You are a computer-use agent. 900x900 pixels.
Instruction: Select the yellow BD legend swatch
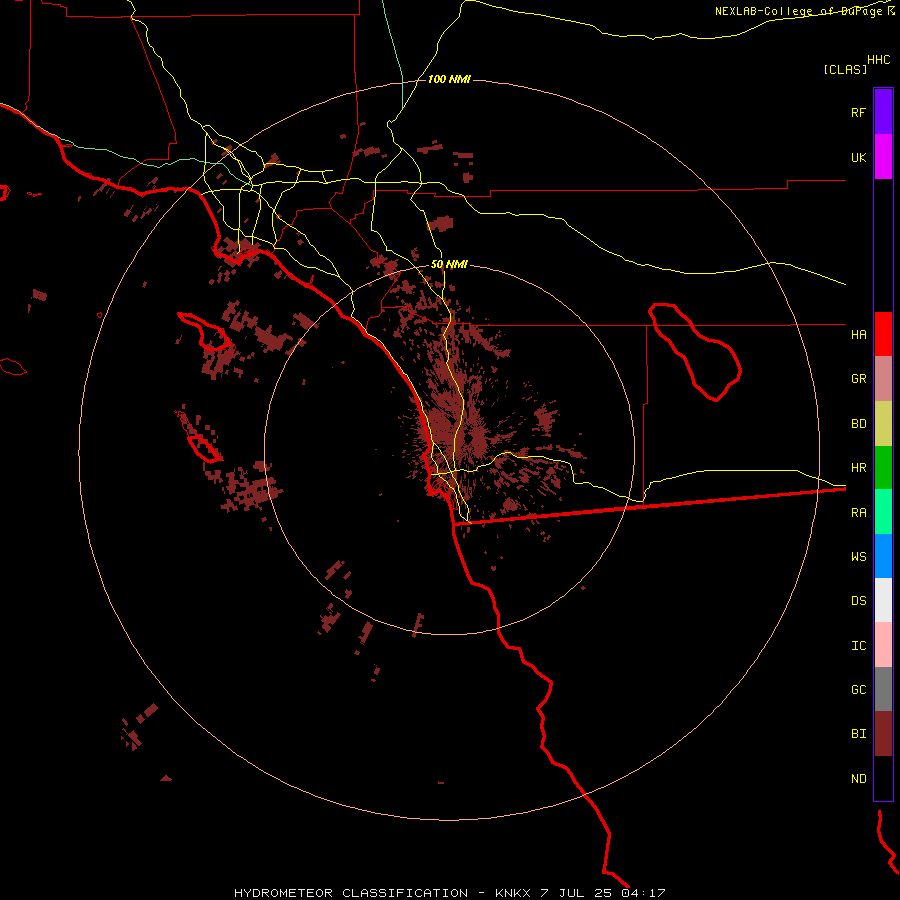[x=883, y=424]
